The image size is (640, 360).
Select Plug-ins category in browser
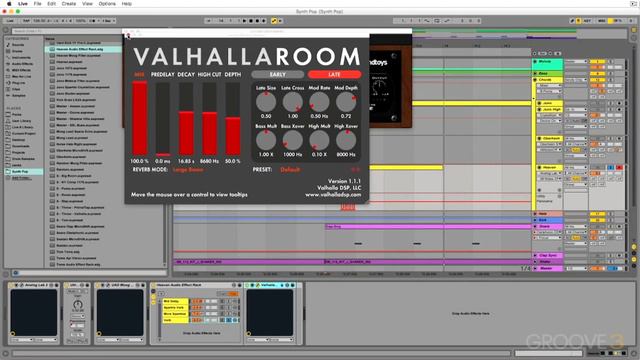pyautogui.click(x=18, y=83)
